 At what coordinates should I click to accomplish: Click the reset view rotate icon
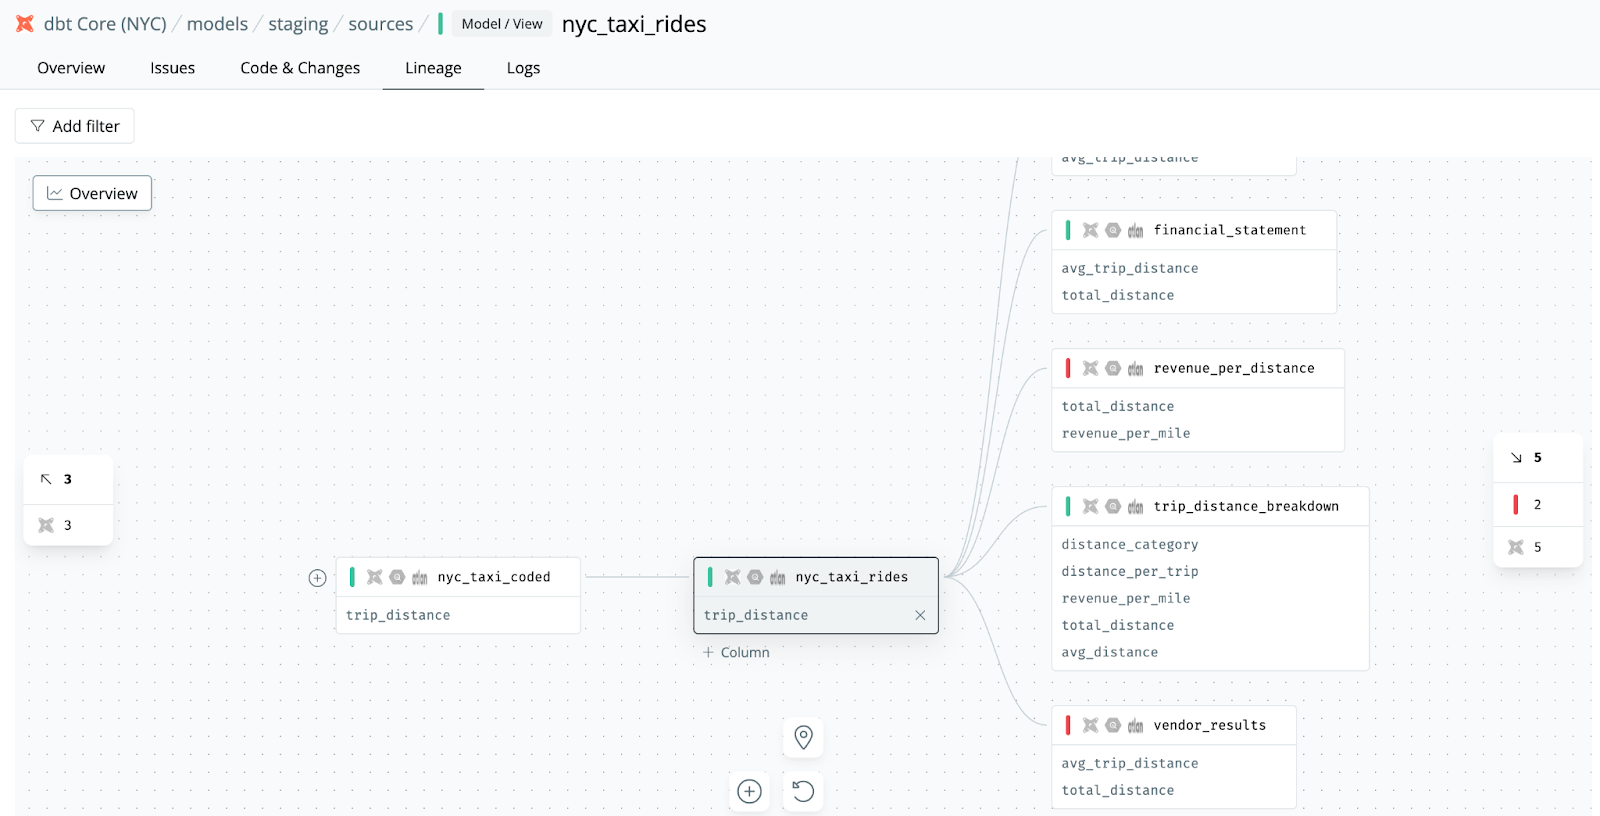803,792
